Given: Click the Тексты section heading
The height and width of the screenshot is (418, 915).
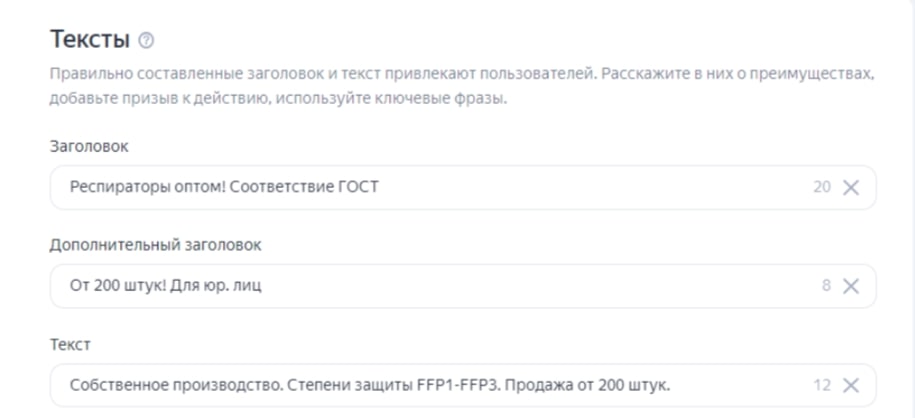Looking at the screenshot, I should tap(90, 40).
